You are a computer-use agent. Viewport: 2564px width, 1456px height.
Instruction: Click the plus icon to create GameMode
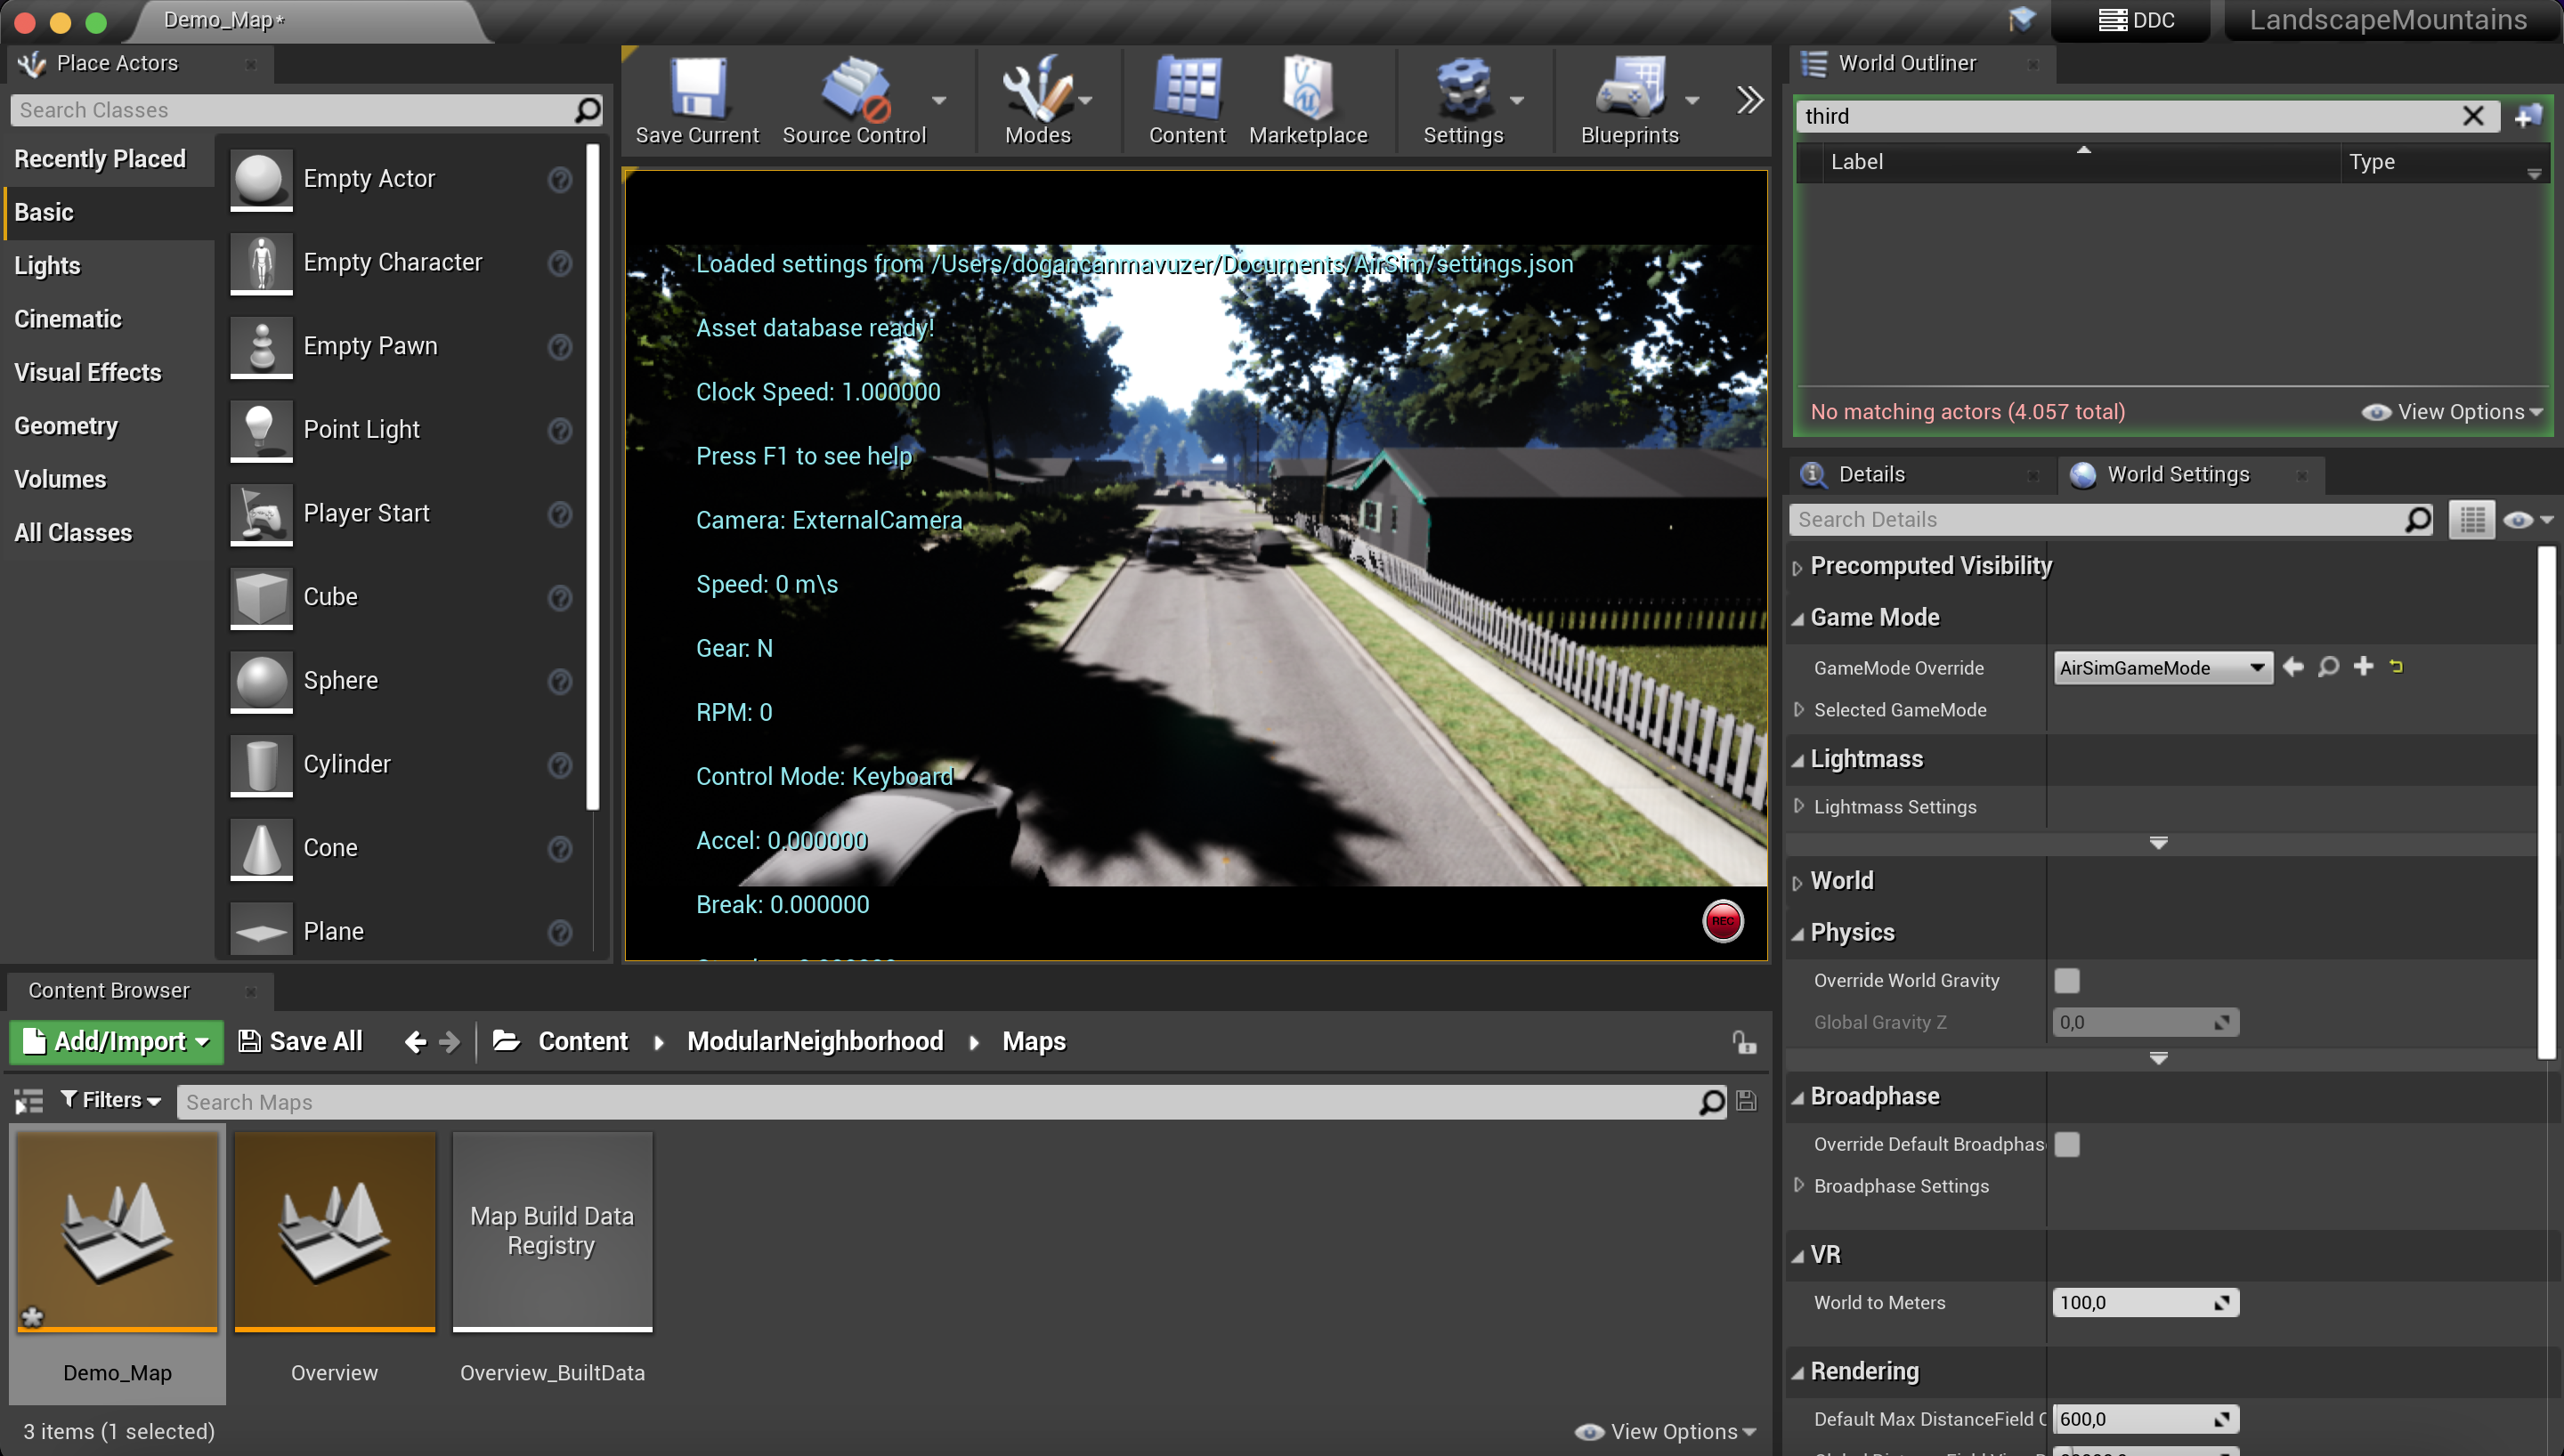pyautogui.click(x=2363, y=666)
